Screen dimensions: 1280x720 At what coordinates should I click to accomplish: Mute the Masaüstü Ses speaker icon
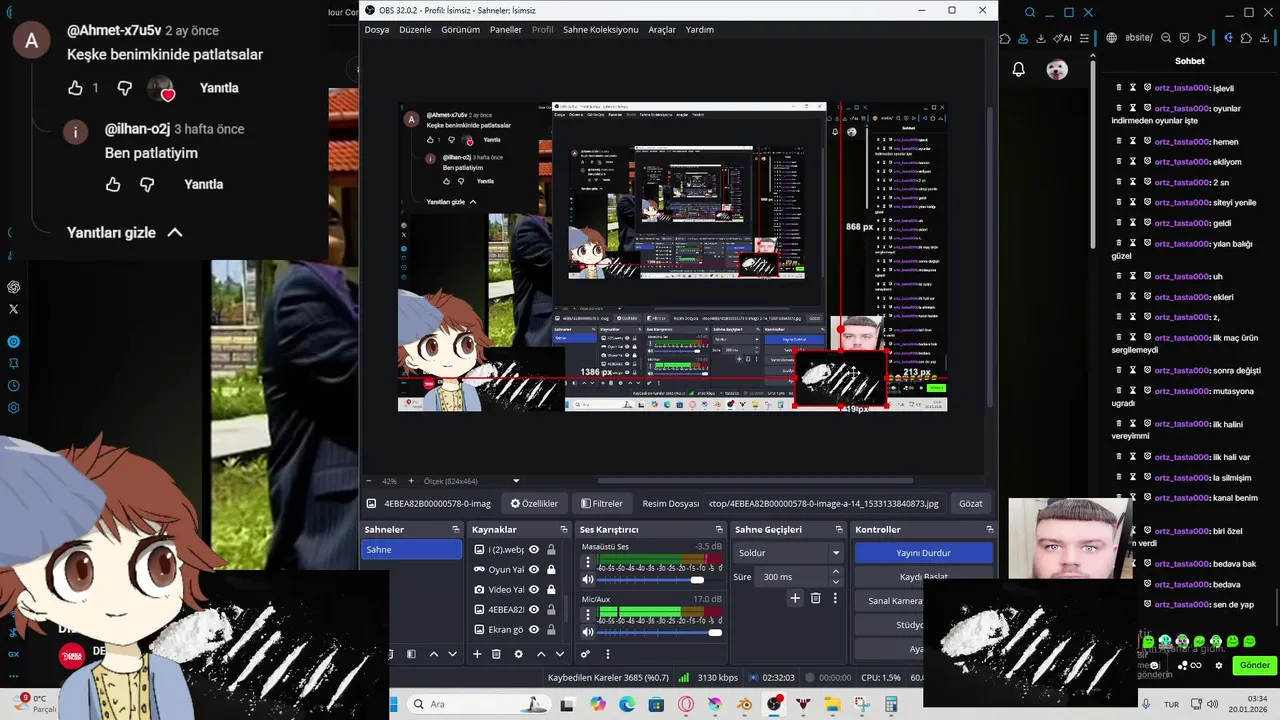(588, 580)
